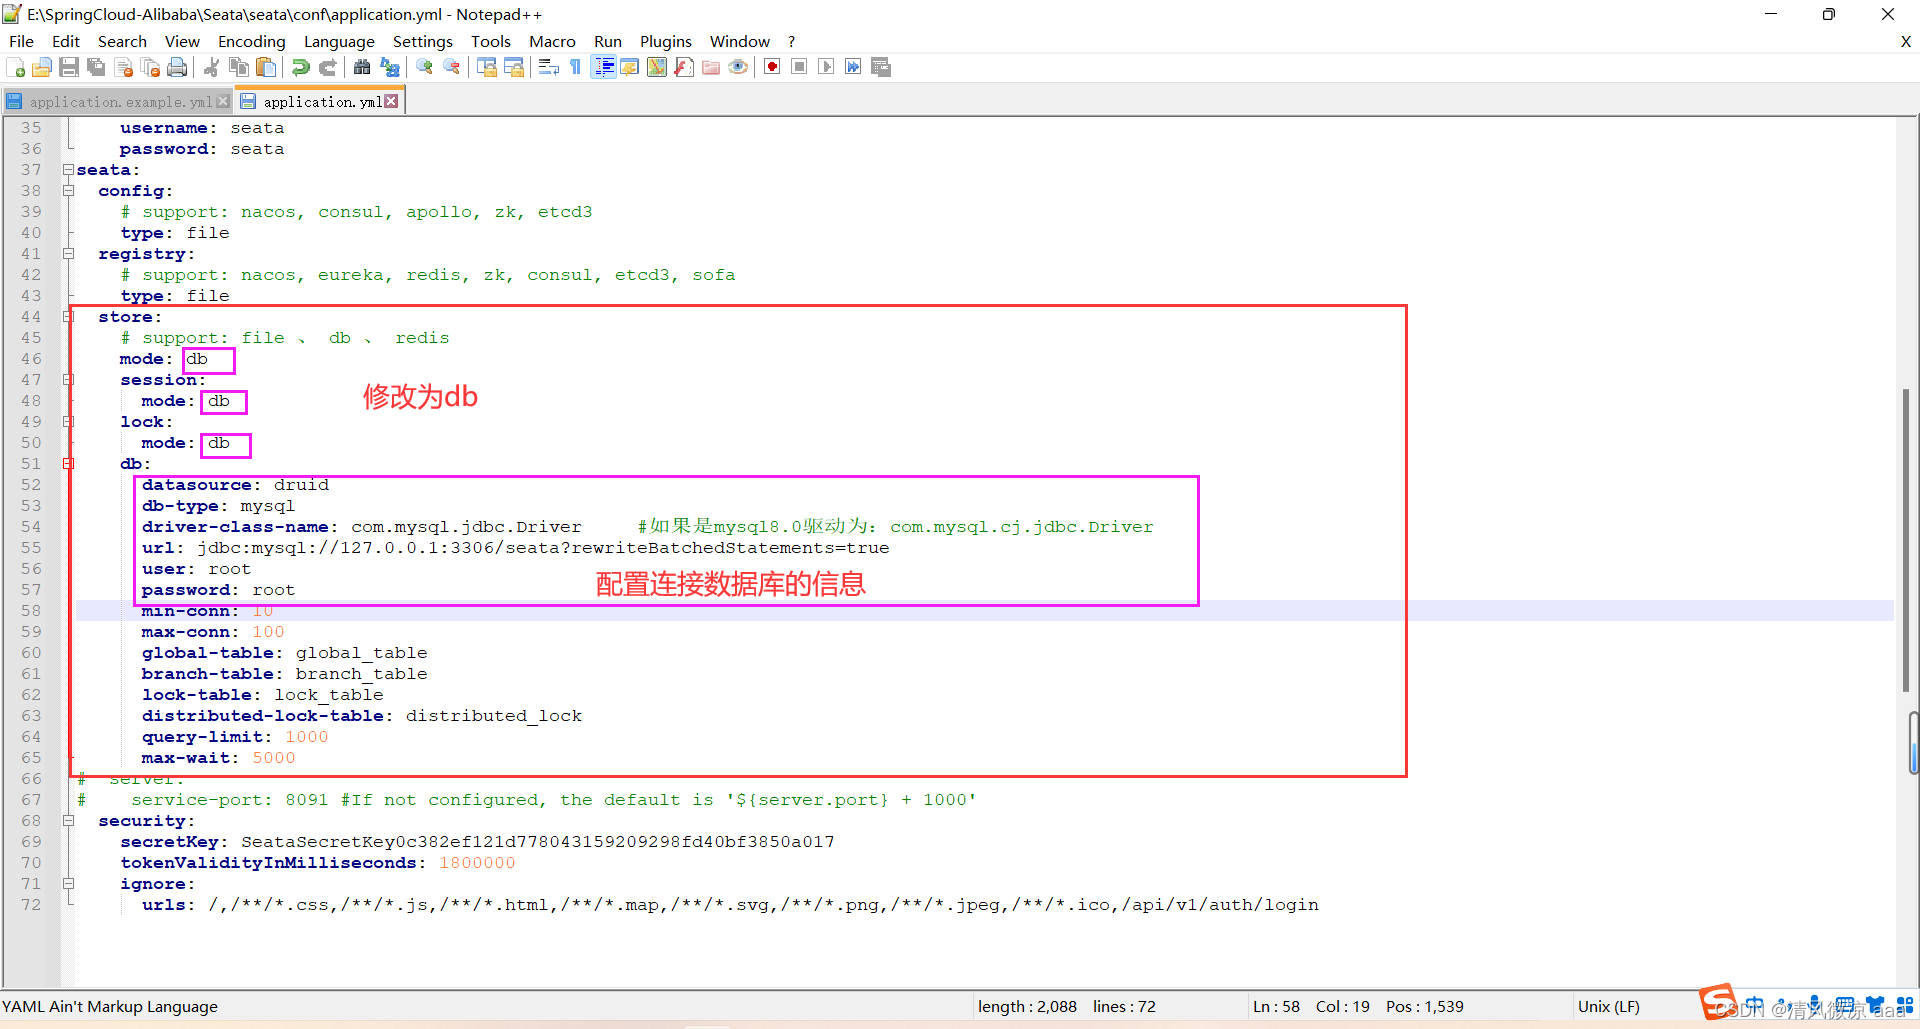This screenshot has width=1920, height=1029.
Task: Click the Sogou input method icon
Action: click(1718, 1000)
